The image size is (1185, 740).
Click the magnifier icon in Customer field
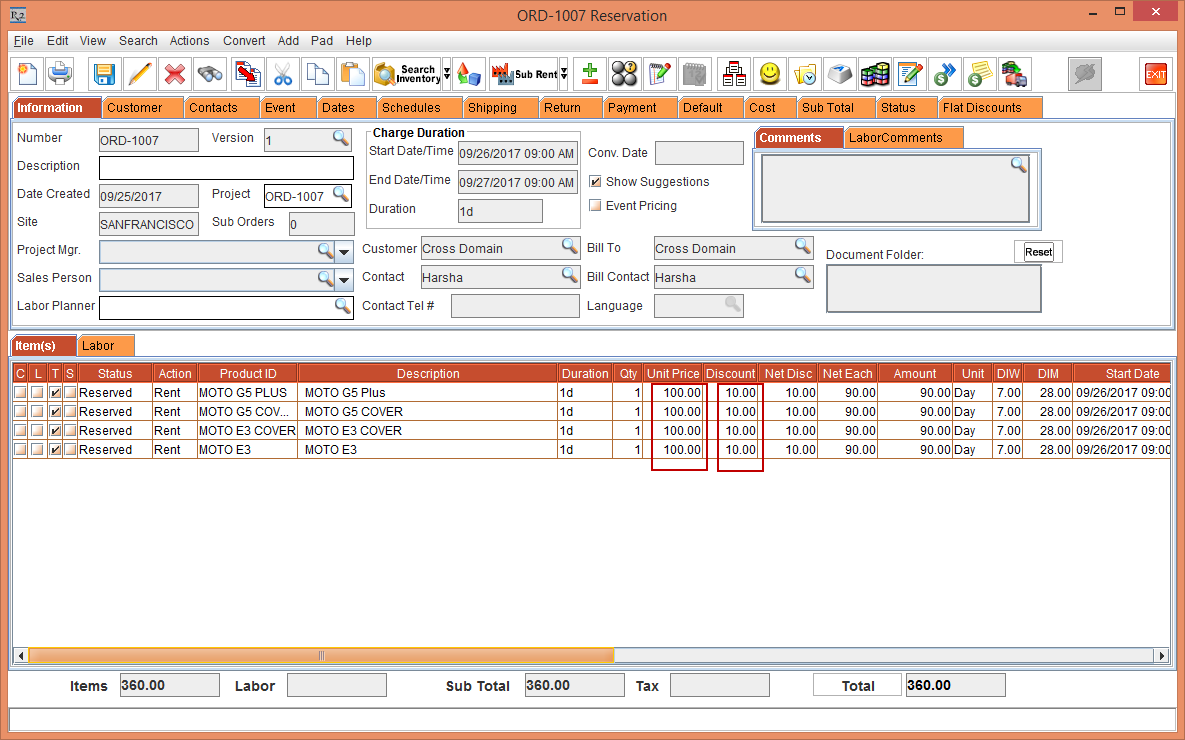(x=569, y=246)
